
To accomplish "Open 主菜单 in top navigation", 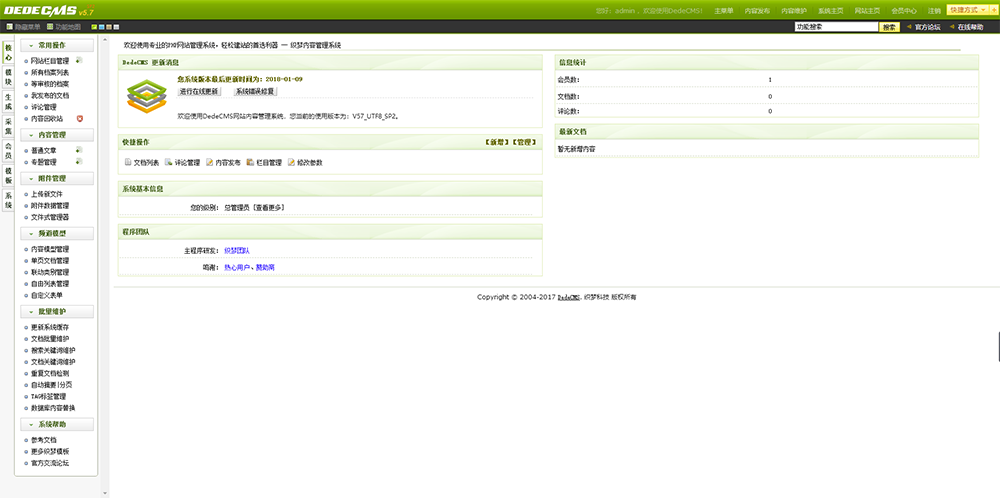I will pyautogui.click(x=723, y=10).
